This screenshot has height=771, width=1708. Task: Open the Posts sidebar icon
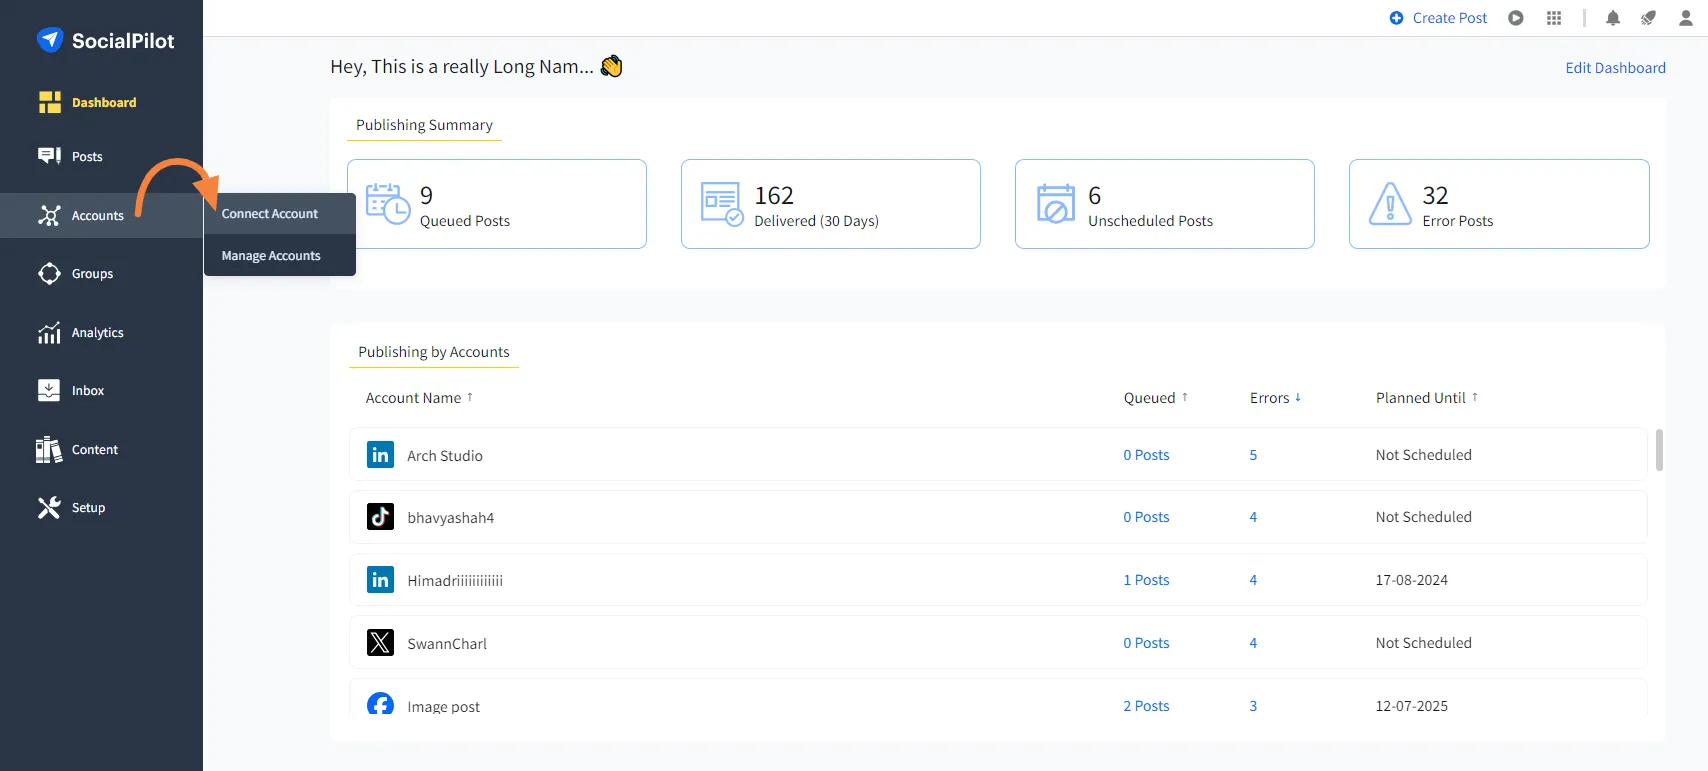(x=49, y=156)
